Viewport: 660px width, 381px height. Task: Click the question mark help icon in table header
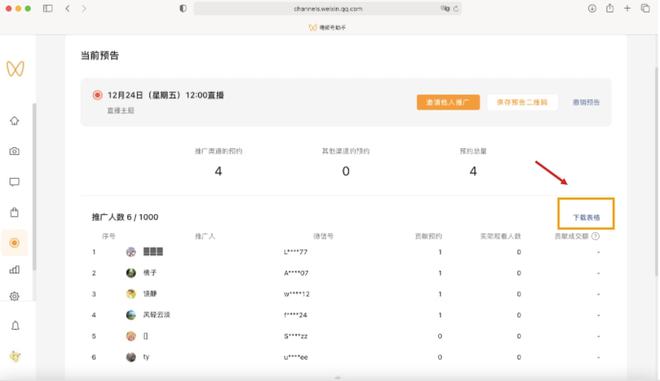[595, 236]
